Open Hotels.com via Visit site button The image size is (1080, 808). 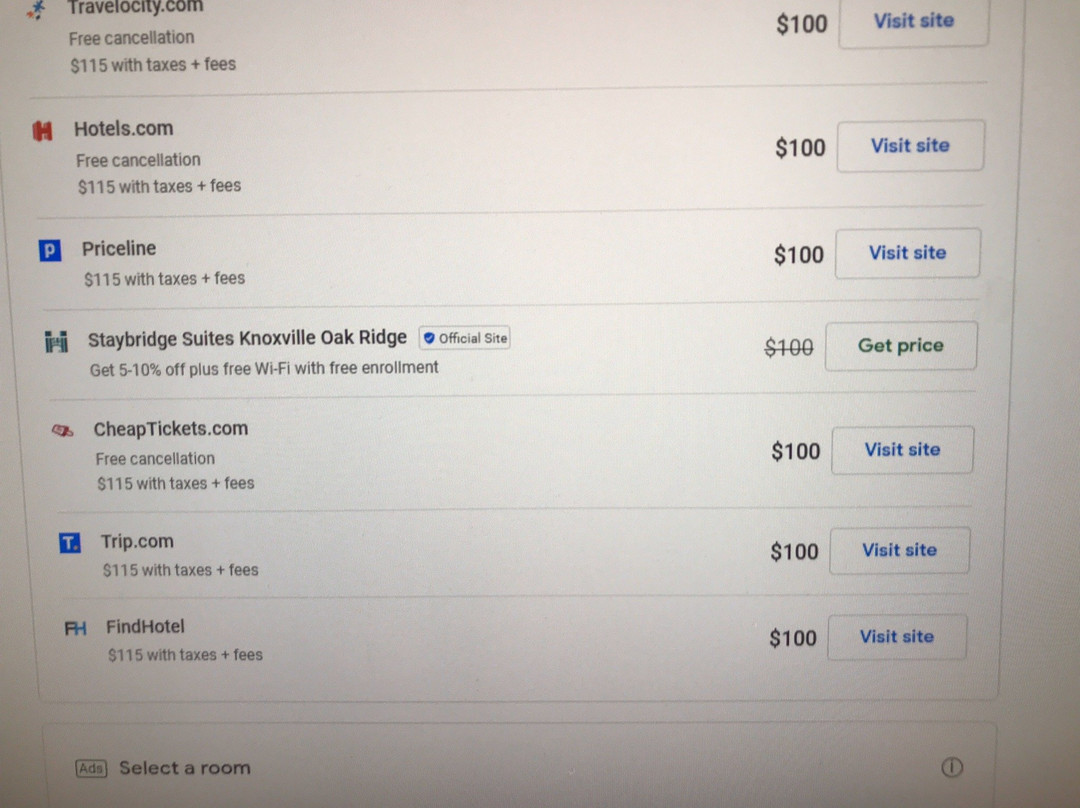[x=910, y=146]
